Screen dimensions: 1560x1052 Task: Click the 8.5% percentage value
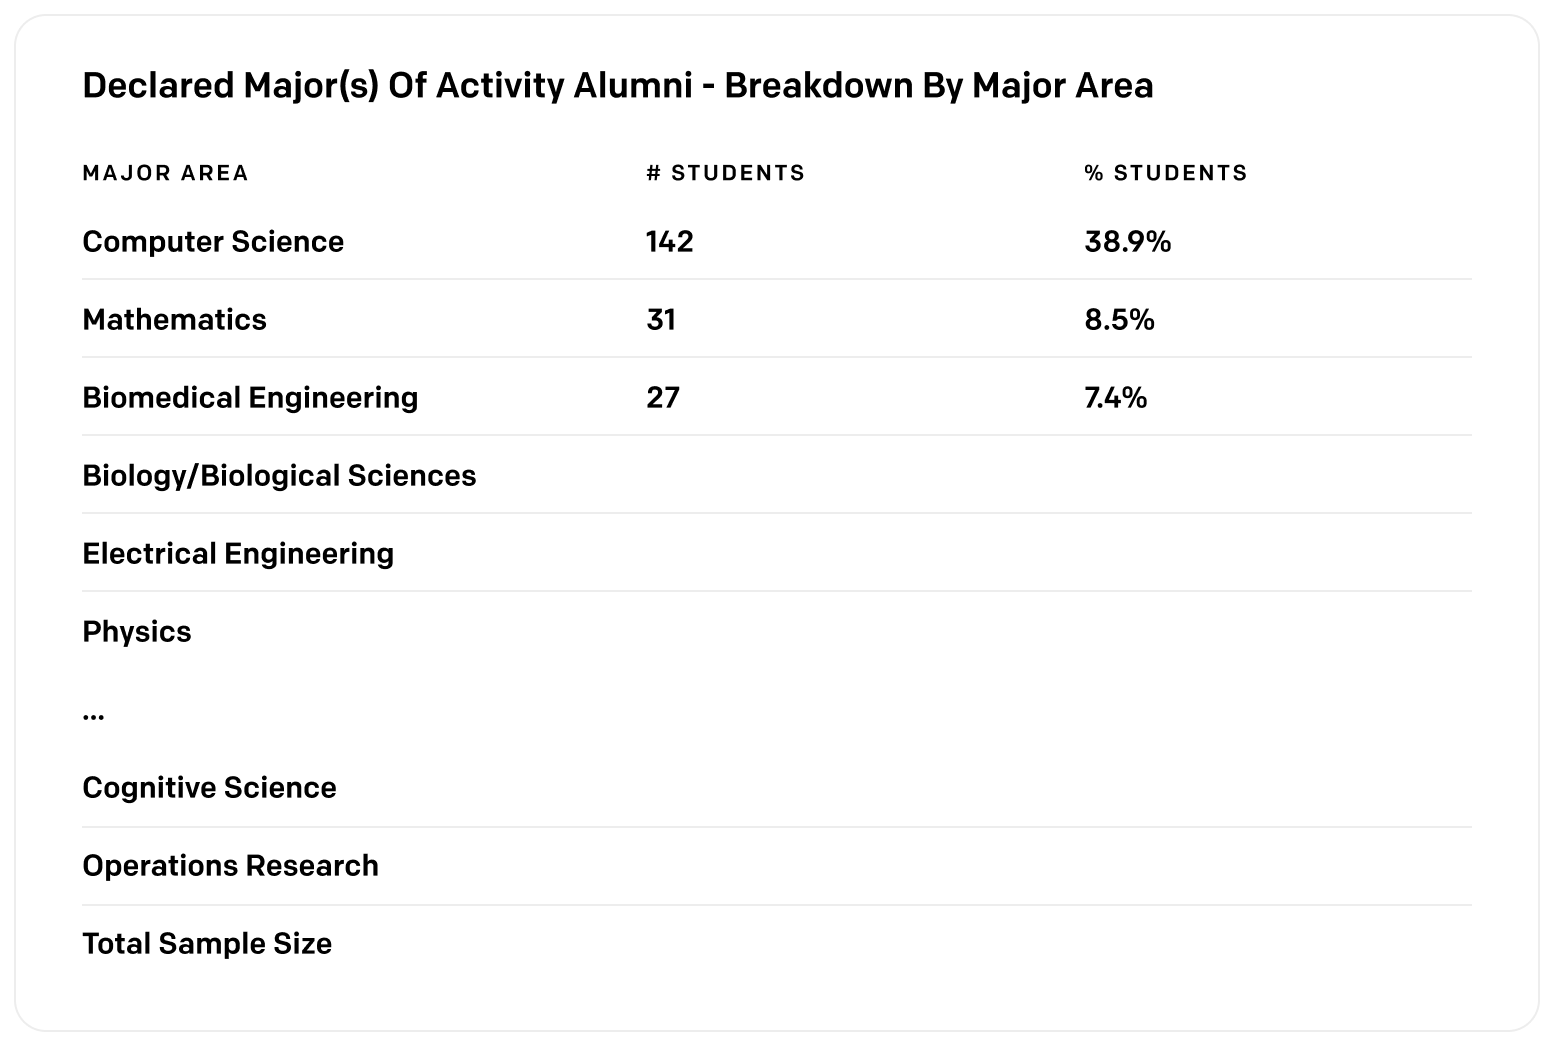tap(1119, 320)
